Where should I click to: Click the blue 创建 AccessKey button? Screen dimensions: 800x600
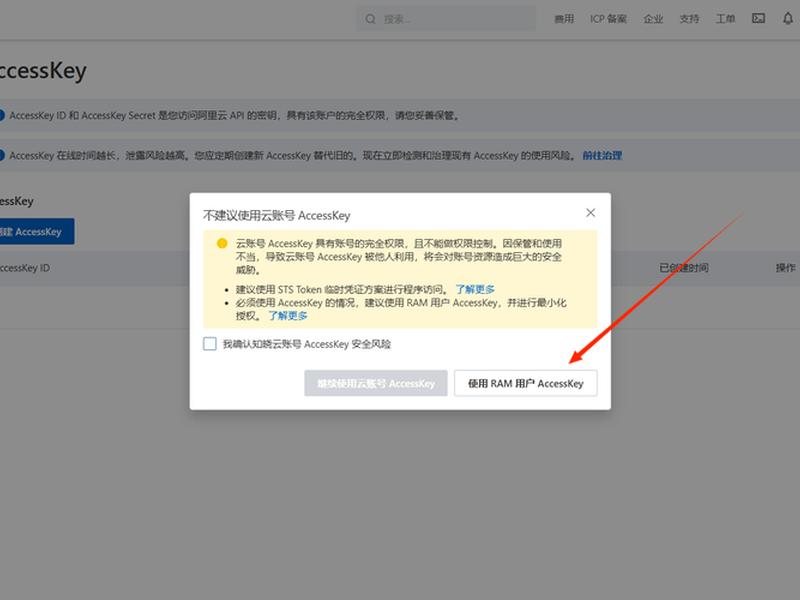tap(37, 232)
